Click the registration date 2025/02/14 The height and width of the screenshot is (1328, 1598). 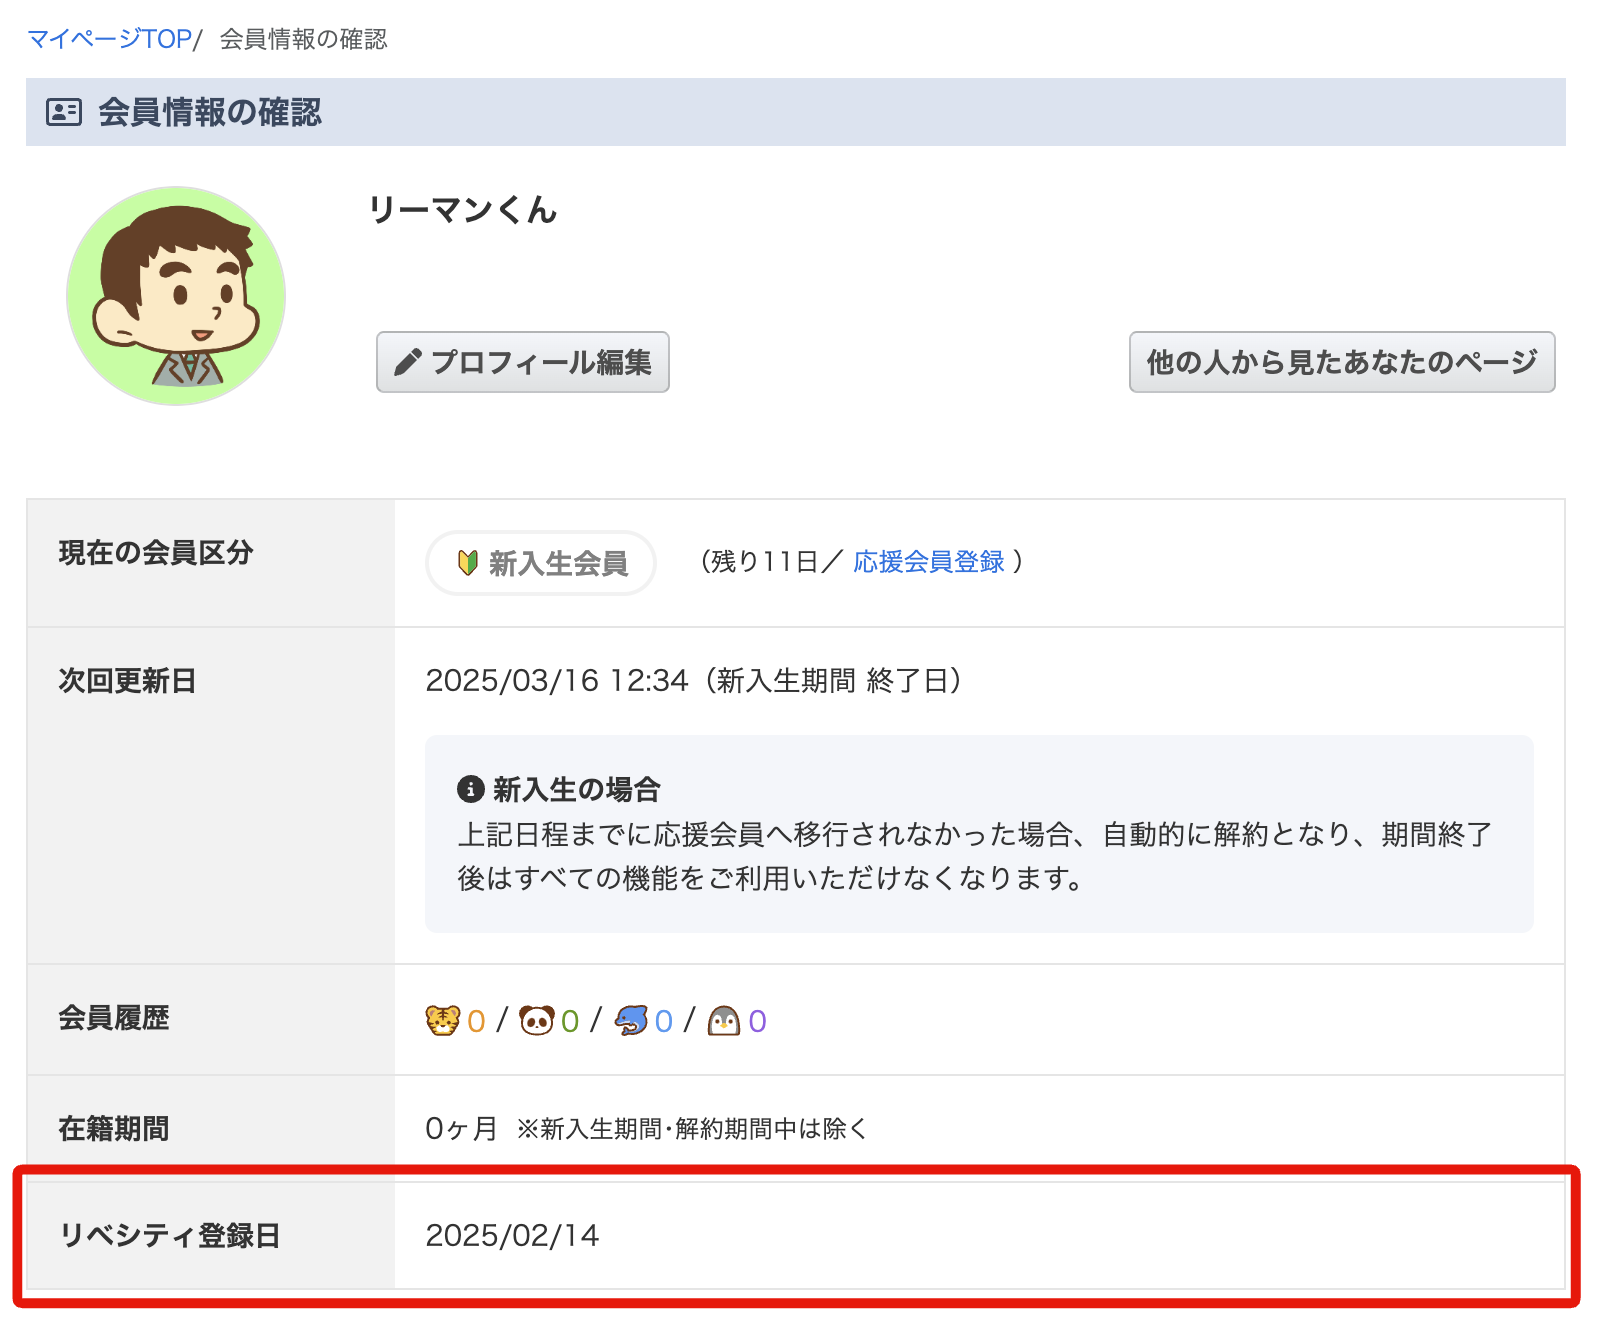512,1235
